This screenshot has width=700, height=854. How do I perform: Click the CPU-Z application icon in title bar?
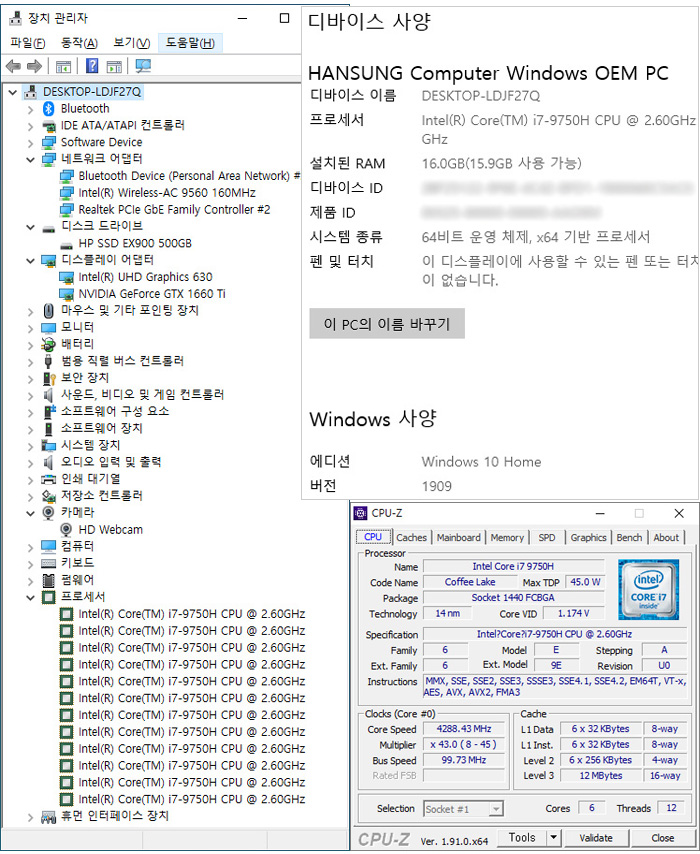360,513
